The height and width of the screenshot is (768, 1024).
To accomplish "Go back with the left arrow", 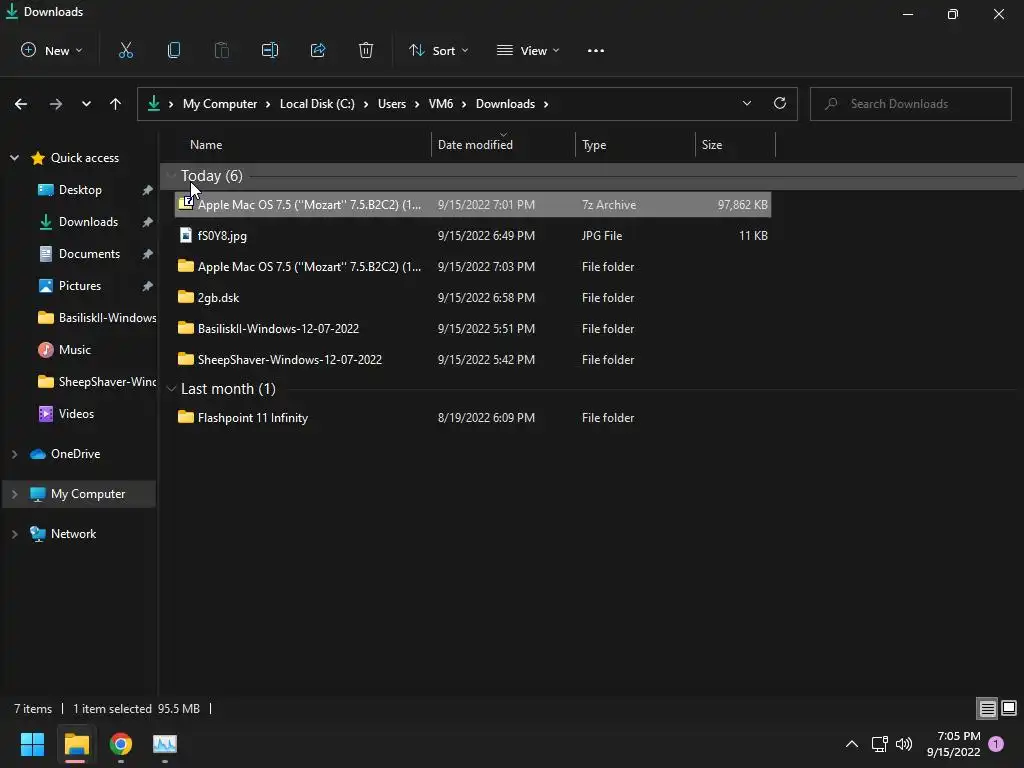I will pyautogui.click(x=21, y=104).
